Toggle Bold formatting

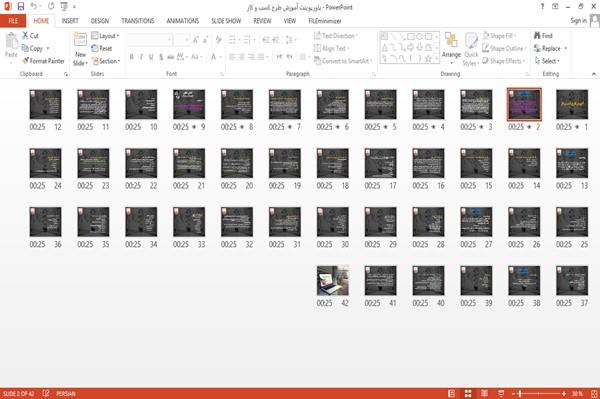(131, 57)
